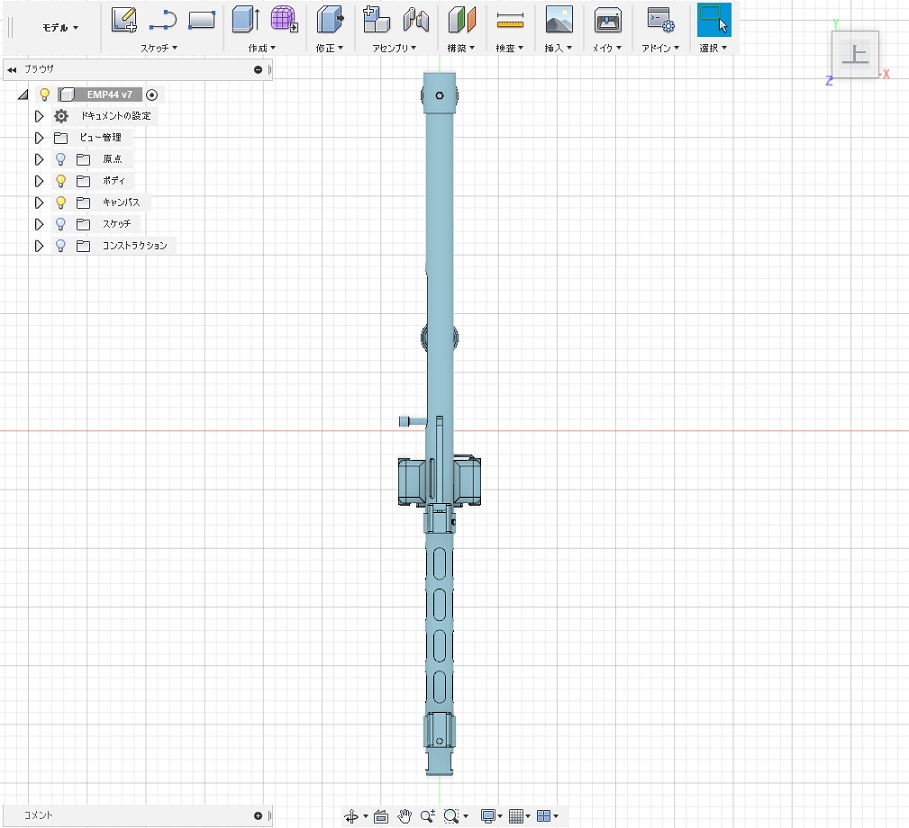909x828 pixels.
Task: Click the Offset Plane construct icon
Action: 461,19
